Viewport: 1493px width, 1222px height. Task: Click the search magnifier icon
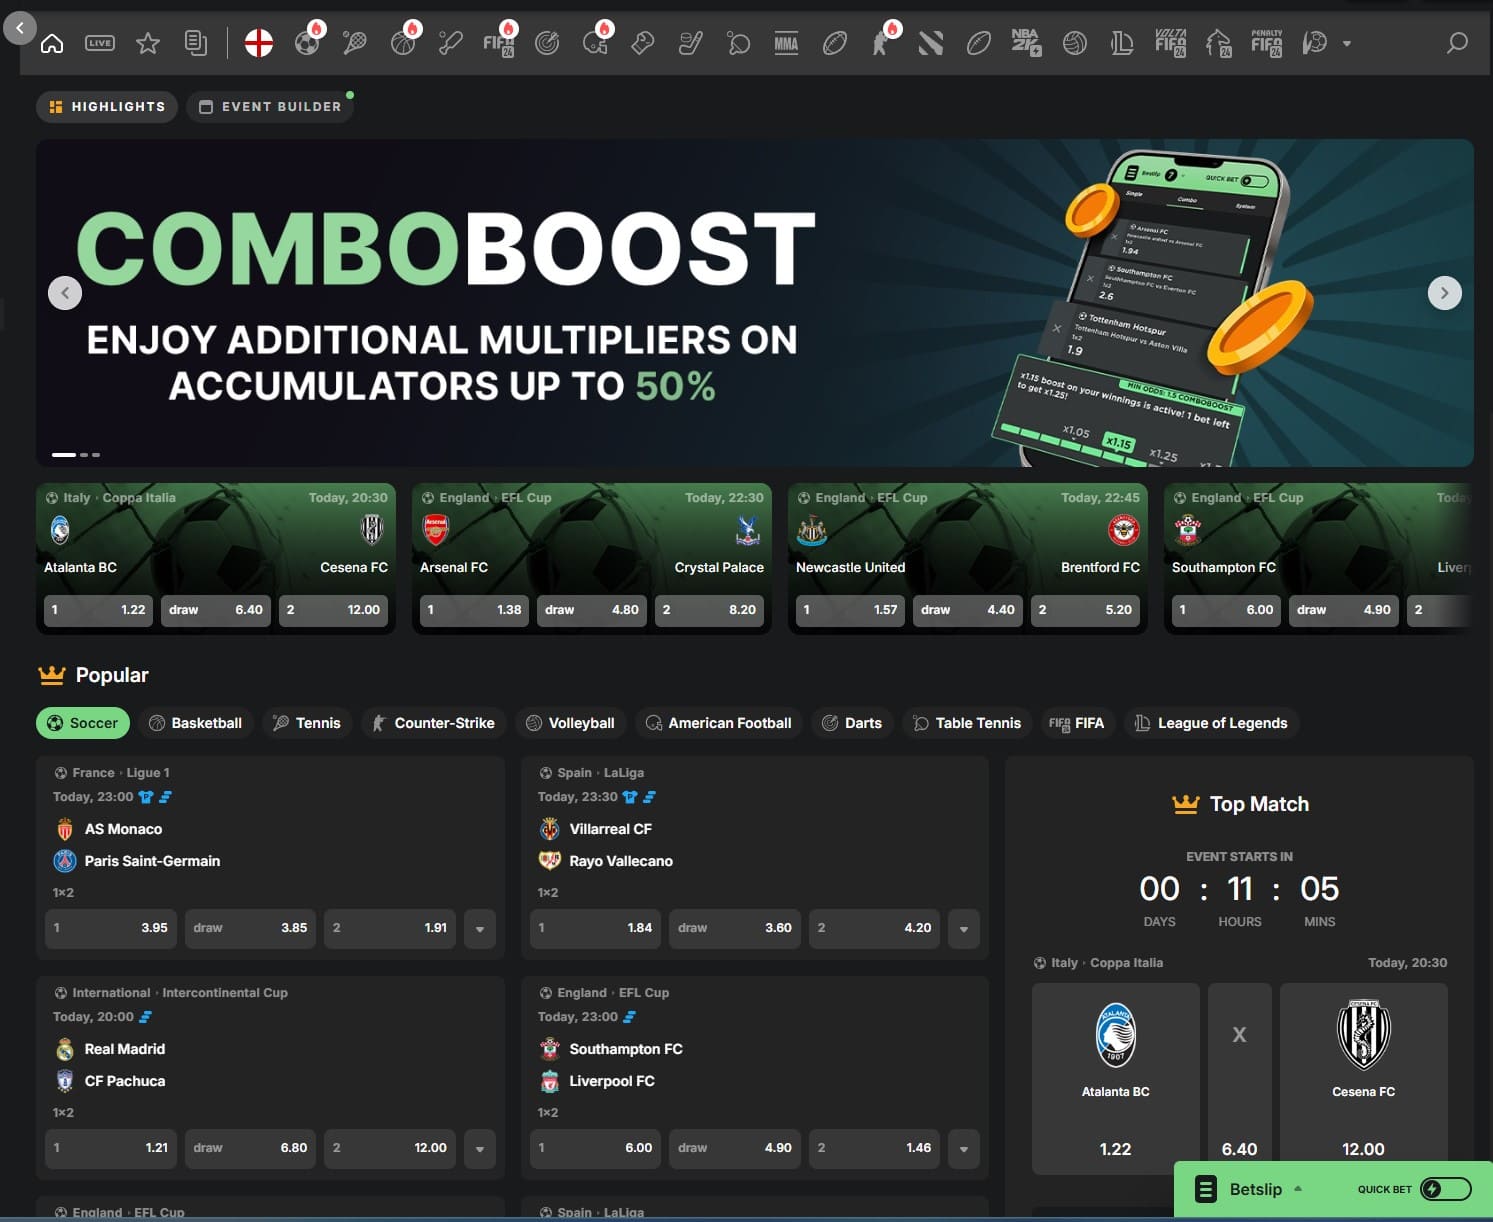1456,43
